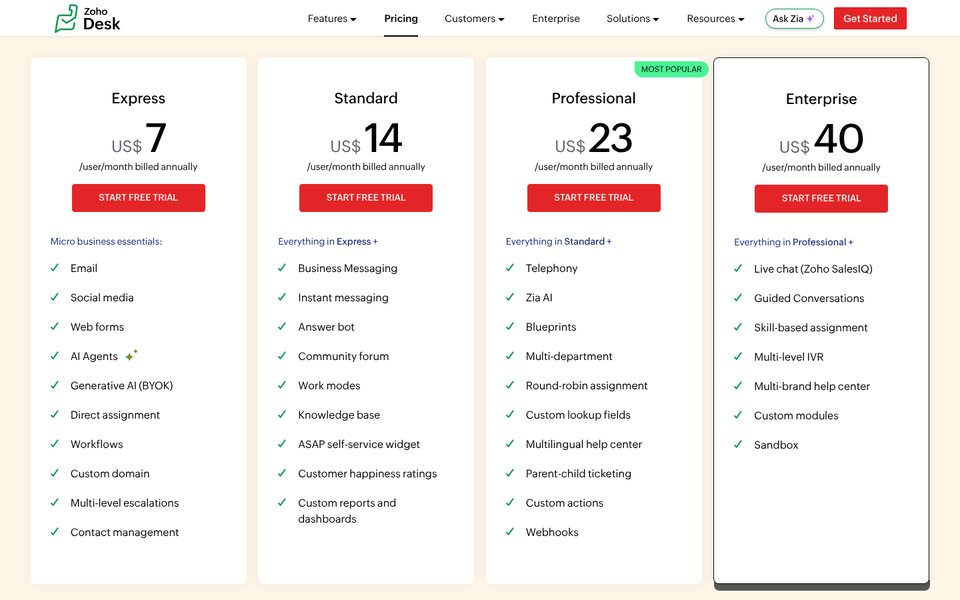
Task: Click the checkmark beside Work modes
Action: [282, 385]
